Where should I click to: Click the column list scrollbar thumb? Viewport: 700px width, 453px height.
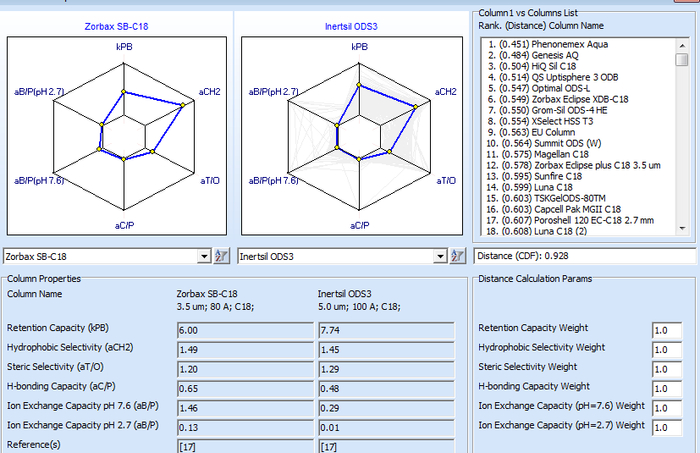[682, 59]
